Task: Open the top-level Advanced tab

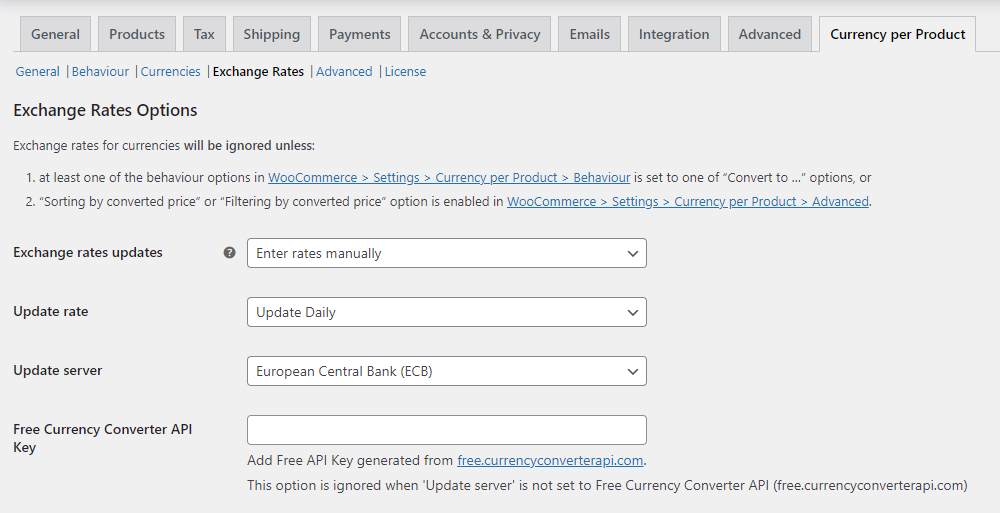Action: coord(769,34)
